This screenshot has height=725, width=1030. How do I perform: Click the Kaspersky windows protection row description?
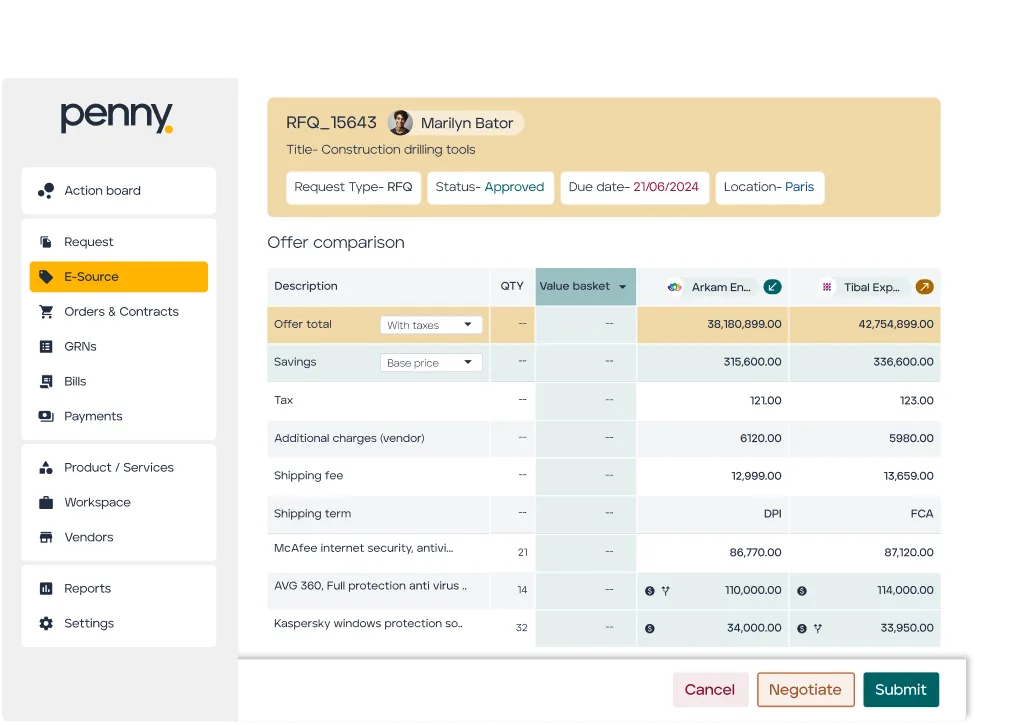coord(368,623)
